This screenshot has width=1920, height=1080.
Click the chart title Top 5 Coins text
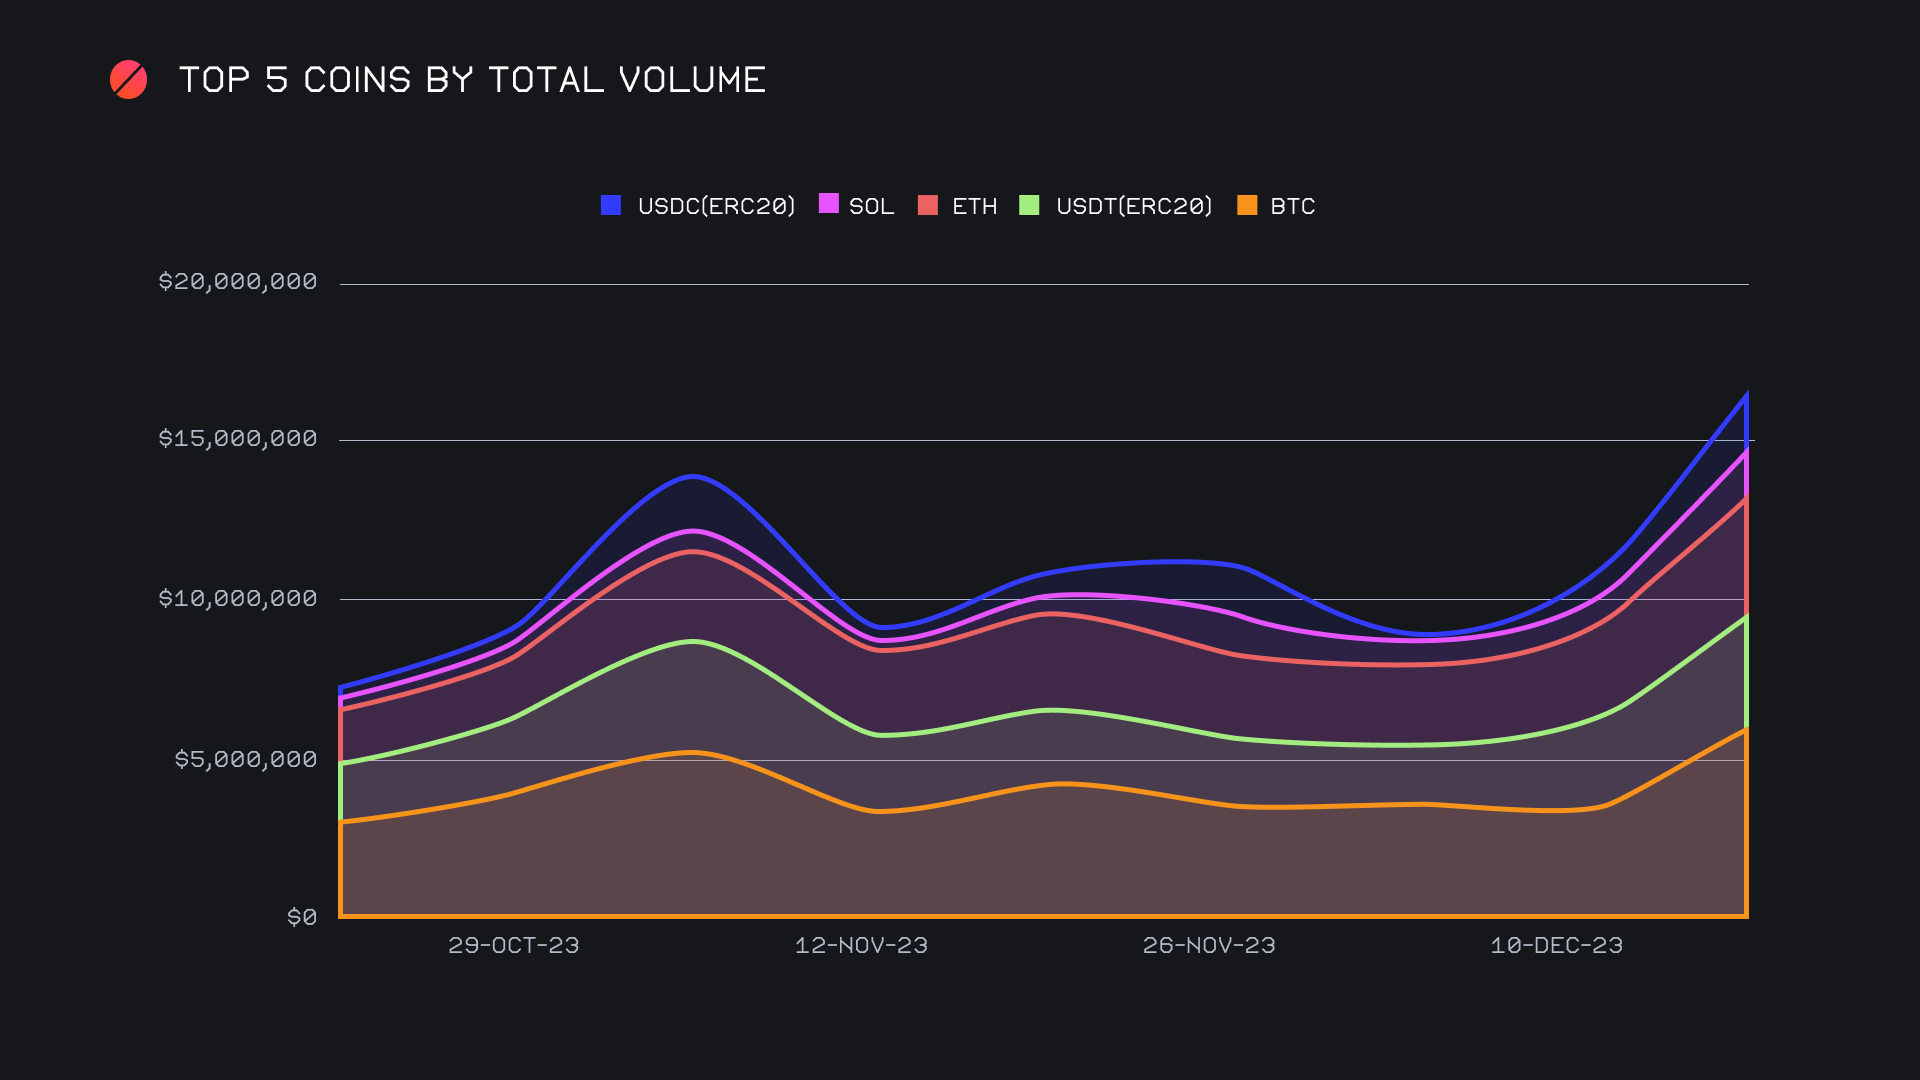(x=472, y=80)
